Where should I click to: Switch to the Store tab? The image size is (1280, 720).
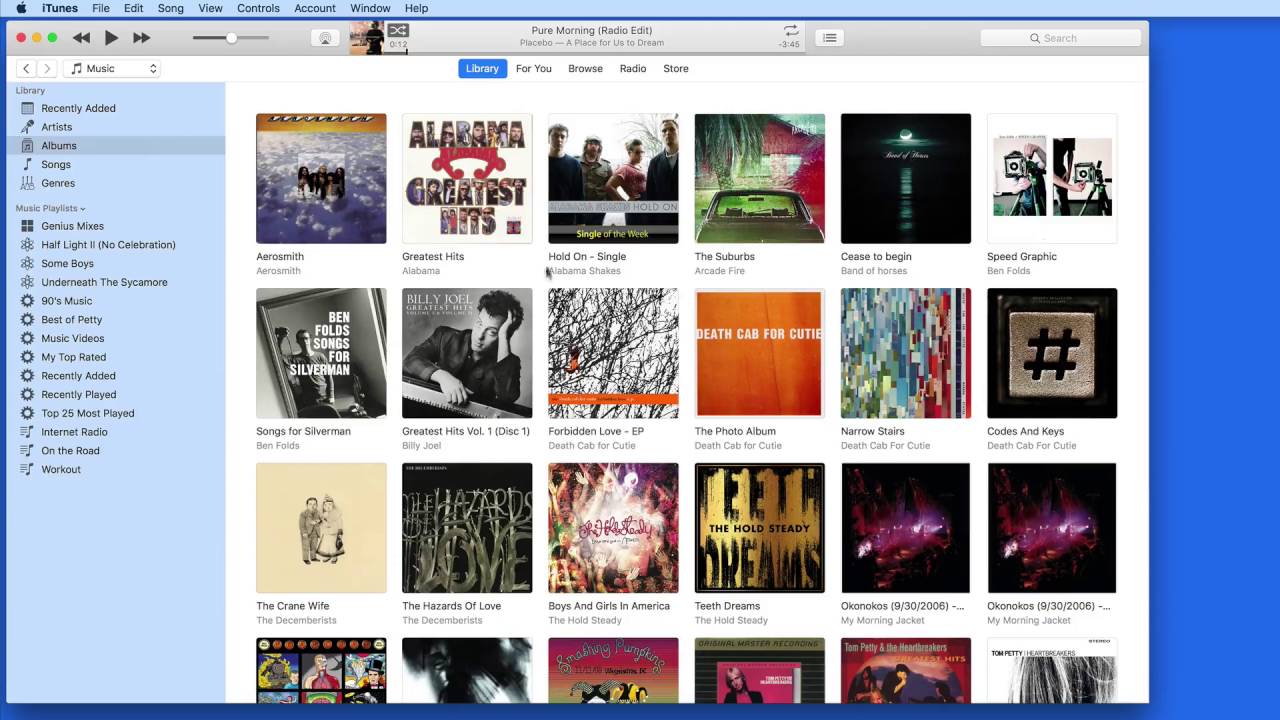click(676, 68)
